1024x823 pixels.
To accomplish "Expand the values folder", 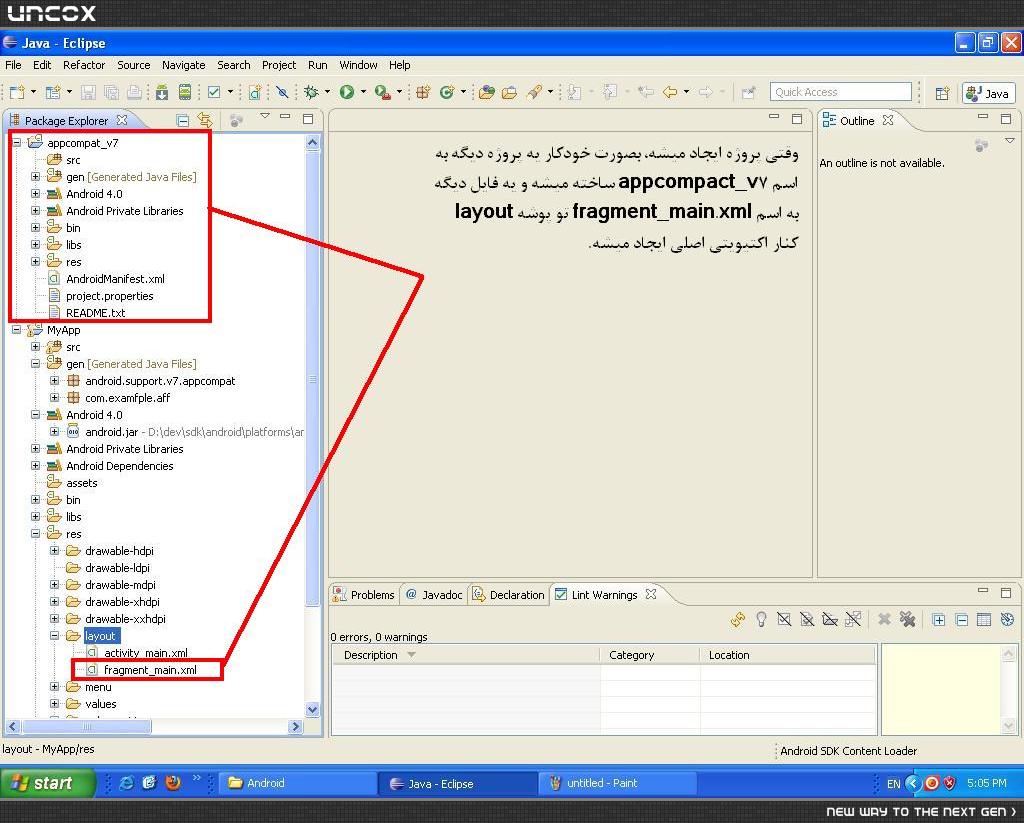I will pyautogui.click(x=55, y=703).
